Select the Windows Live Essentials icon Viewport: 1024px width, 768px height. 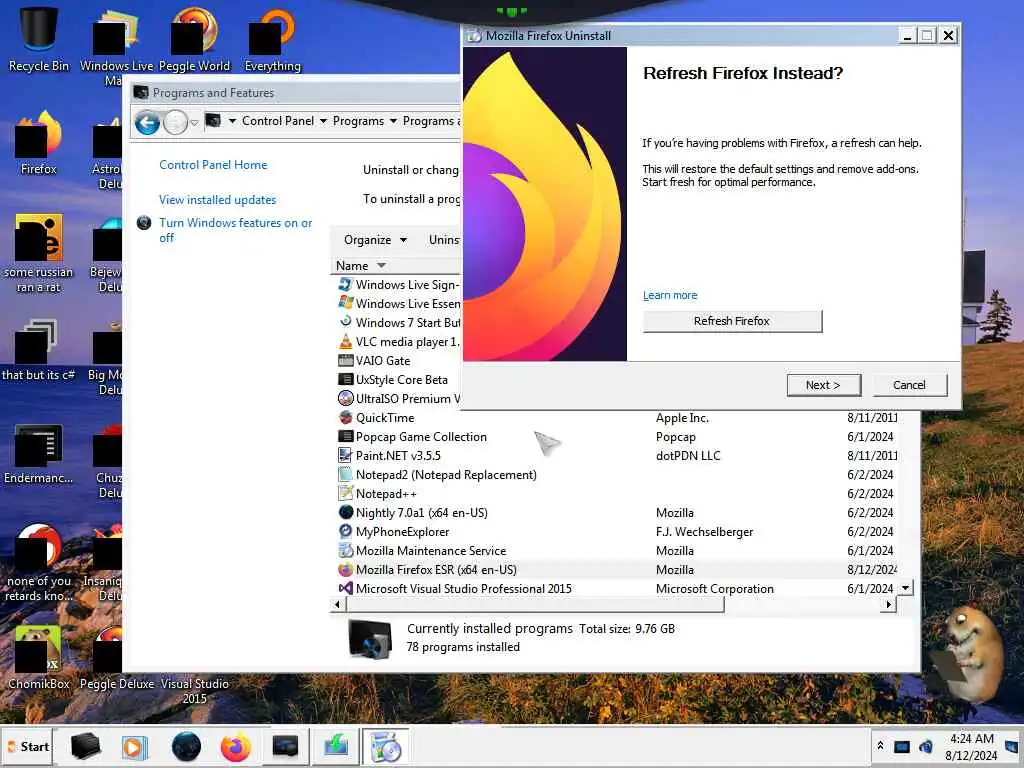pos(345,304)
